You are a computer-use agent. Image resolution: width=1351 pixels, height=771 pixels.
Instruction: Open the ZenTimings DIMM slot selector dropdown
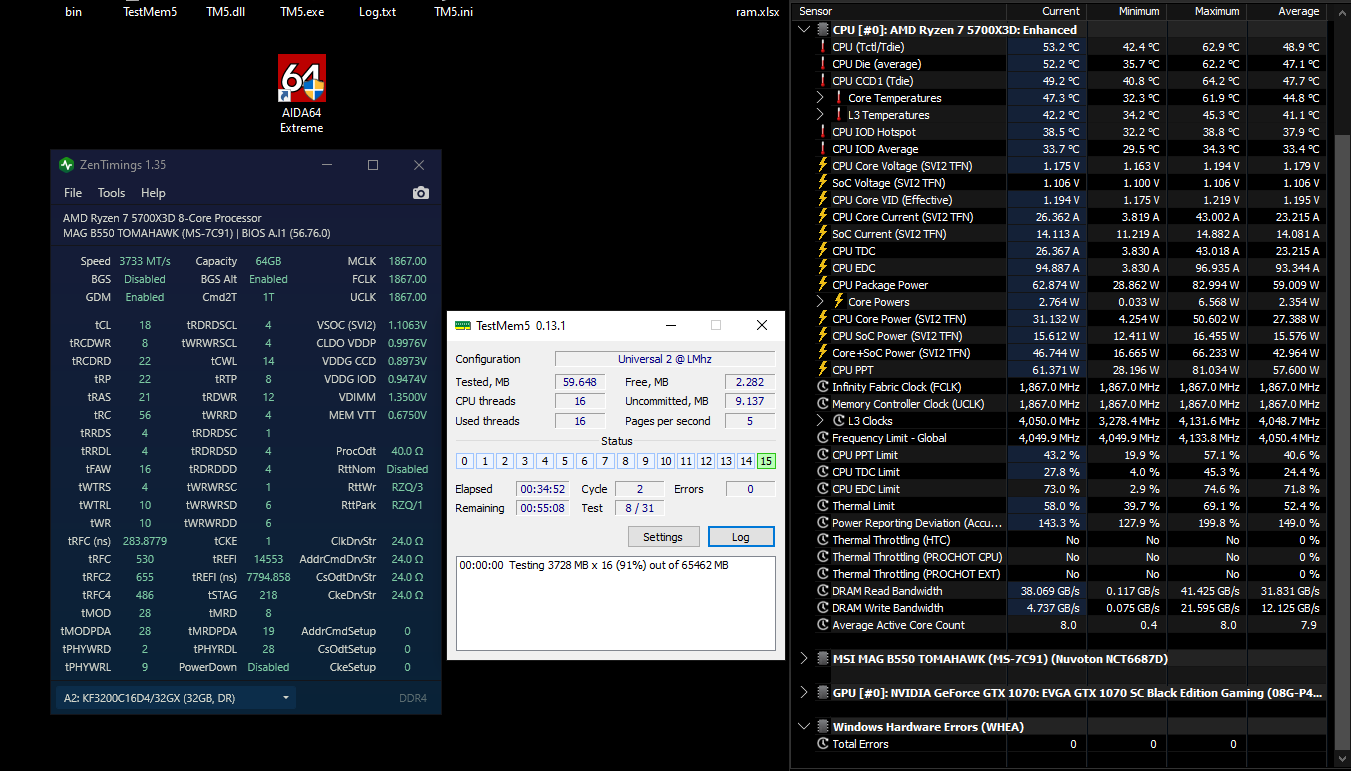tap(176, 698)
